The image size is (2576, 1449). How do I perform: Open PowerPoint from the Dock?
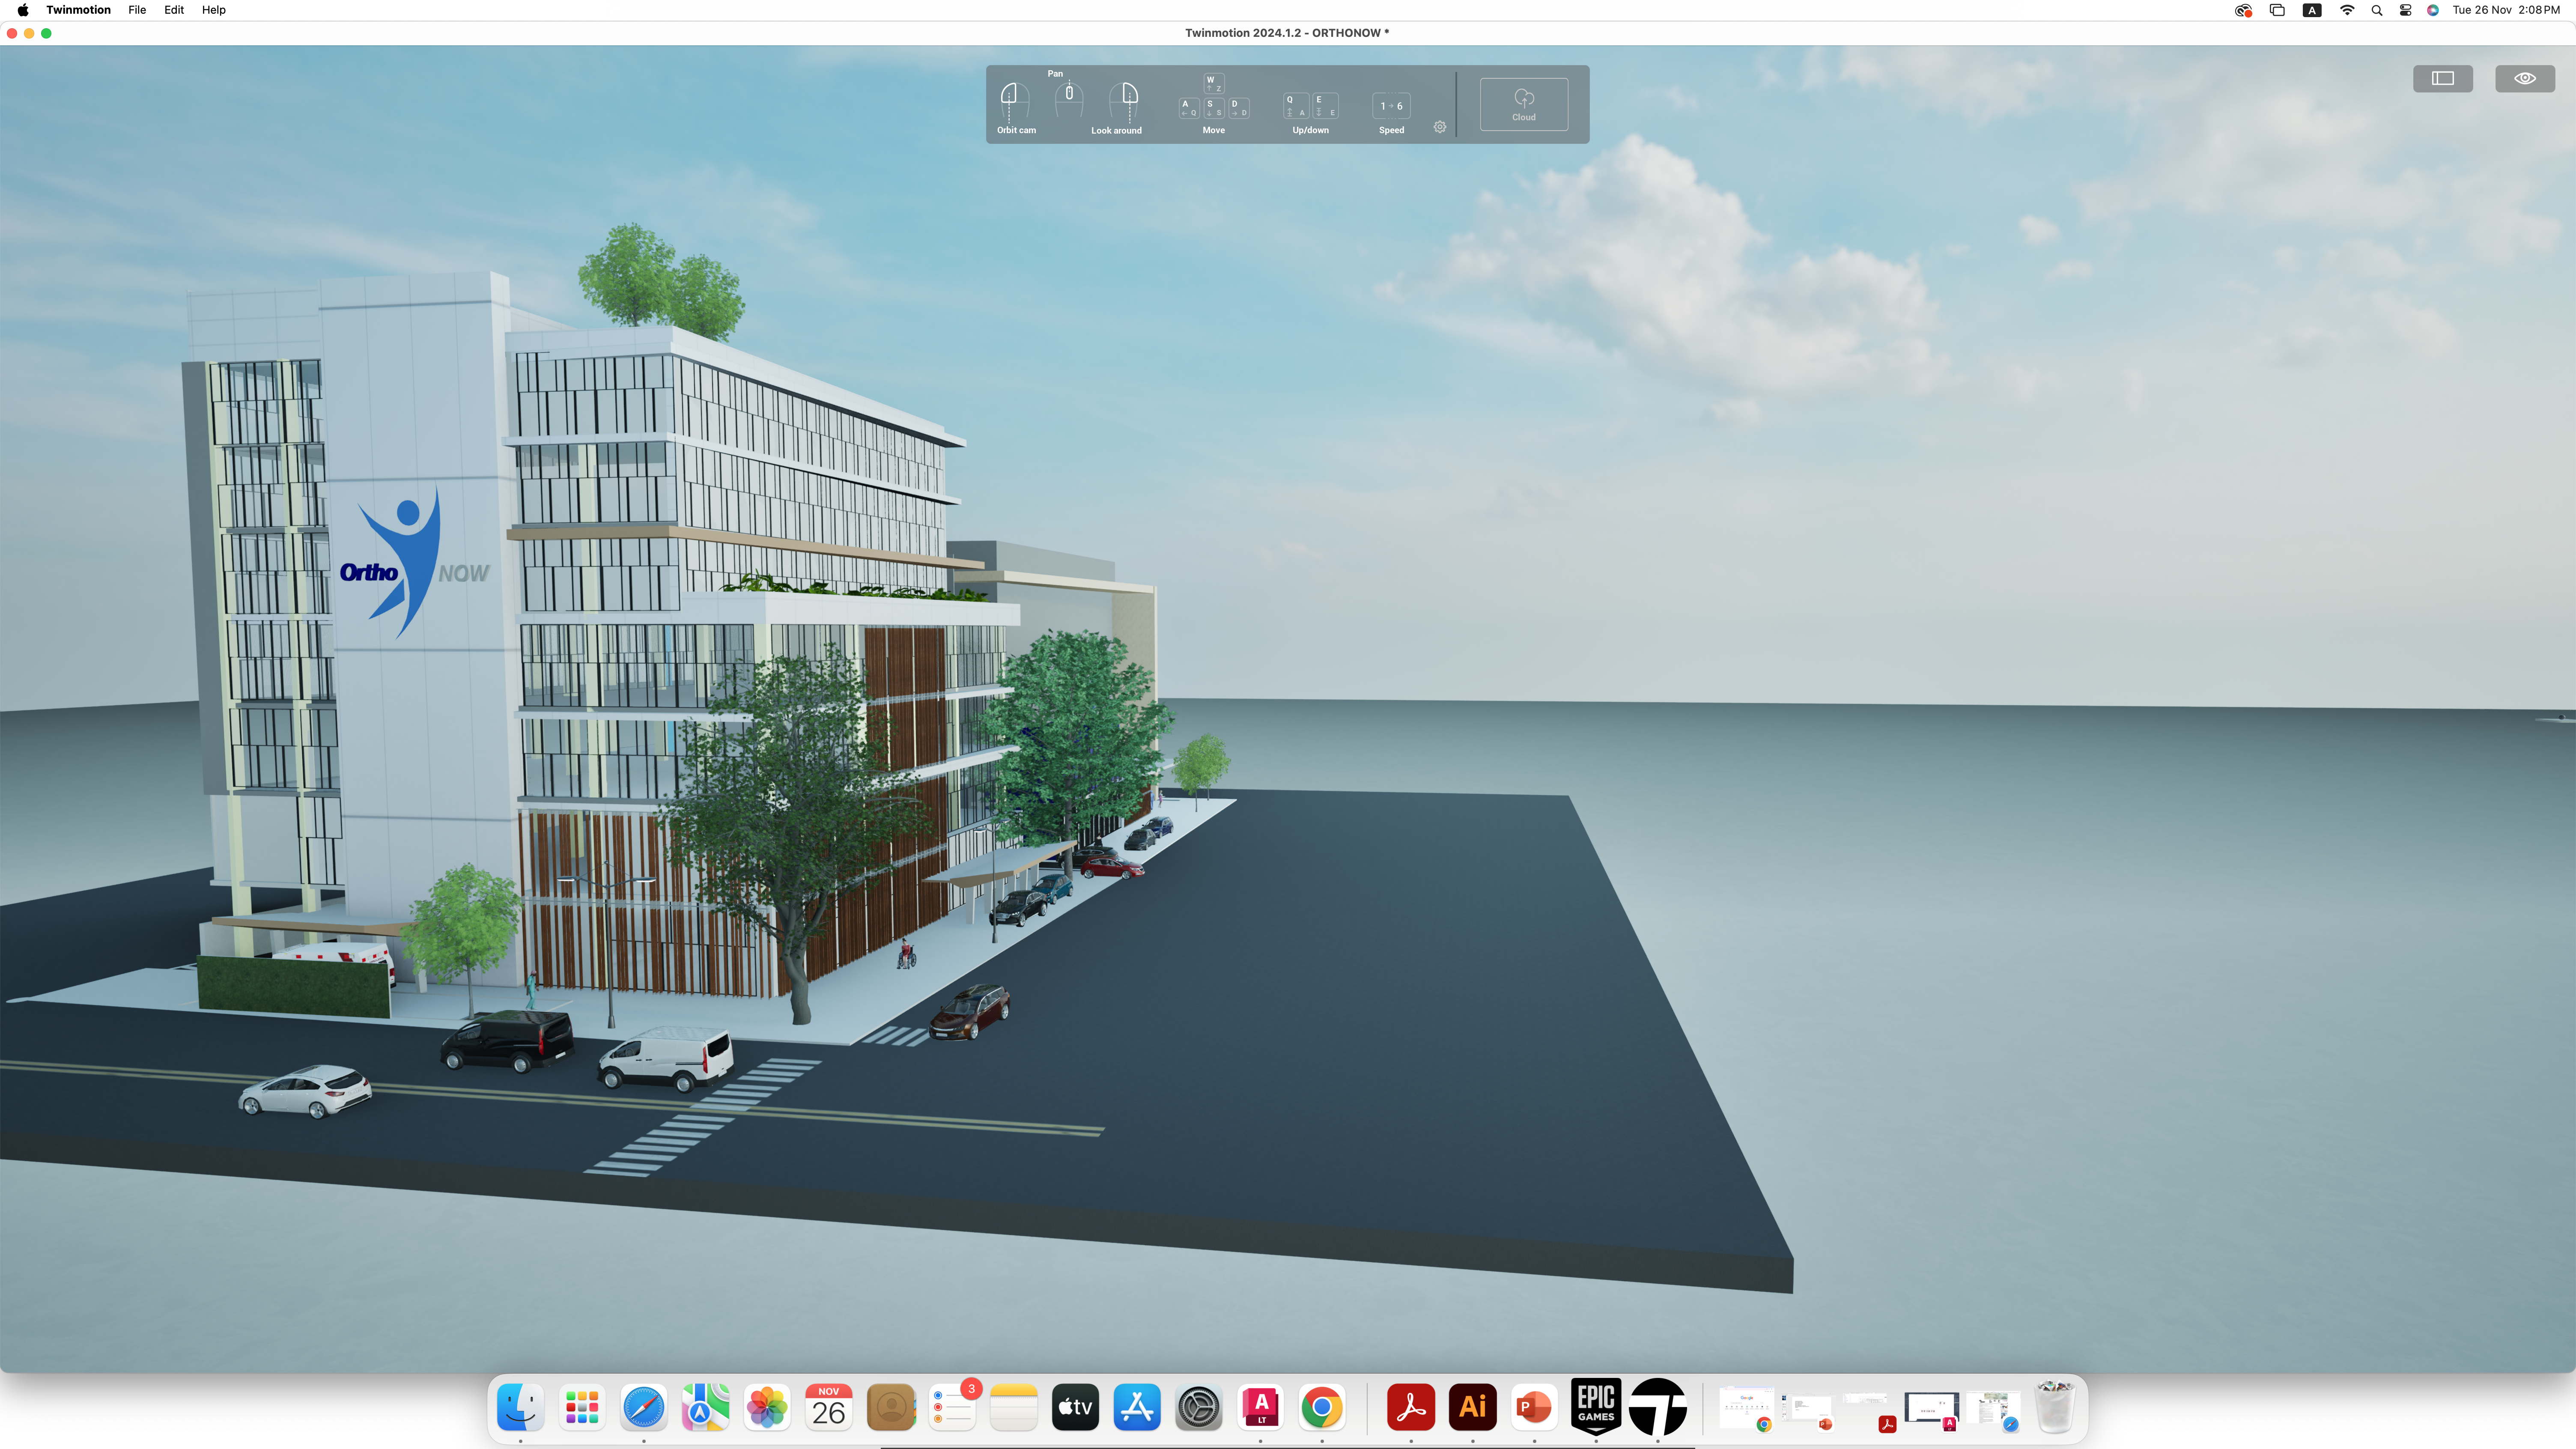(1534, 1407)
